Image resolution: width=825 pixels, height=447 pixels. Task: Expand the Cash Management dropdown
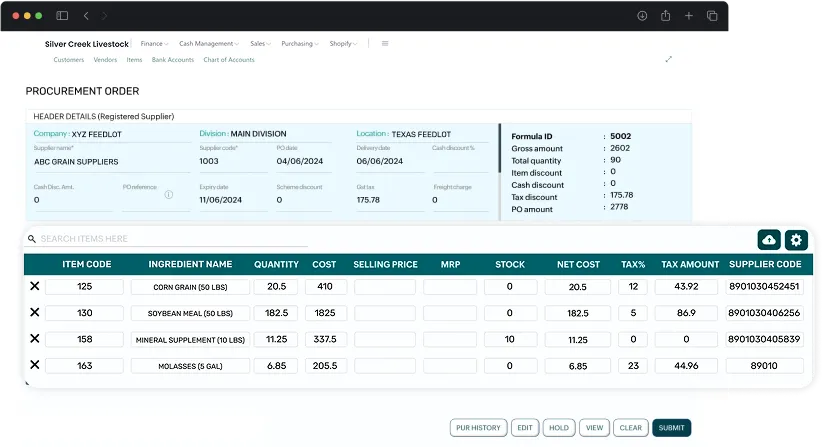click(x=208, y=44)
